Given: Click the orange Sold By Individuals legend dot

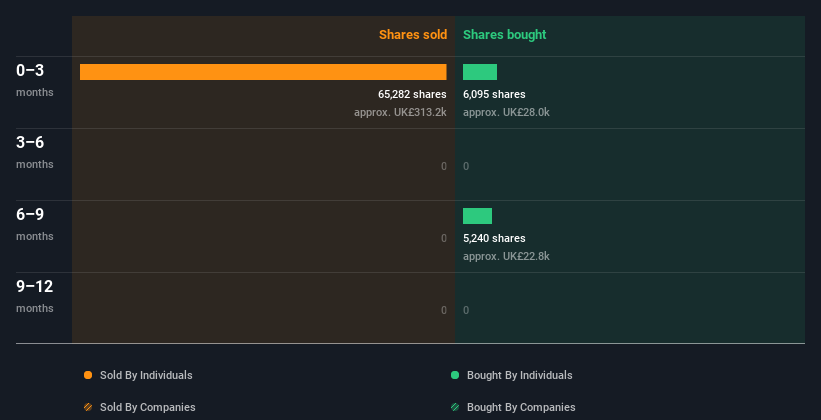Looking at the screenshot, I should pyautogui.click(x=88, y=375).
